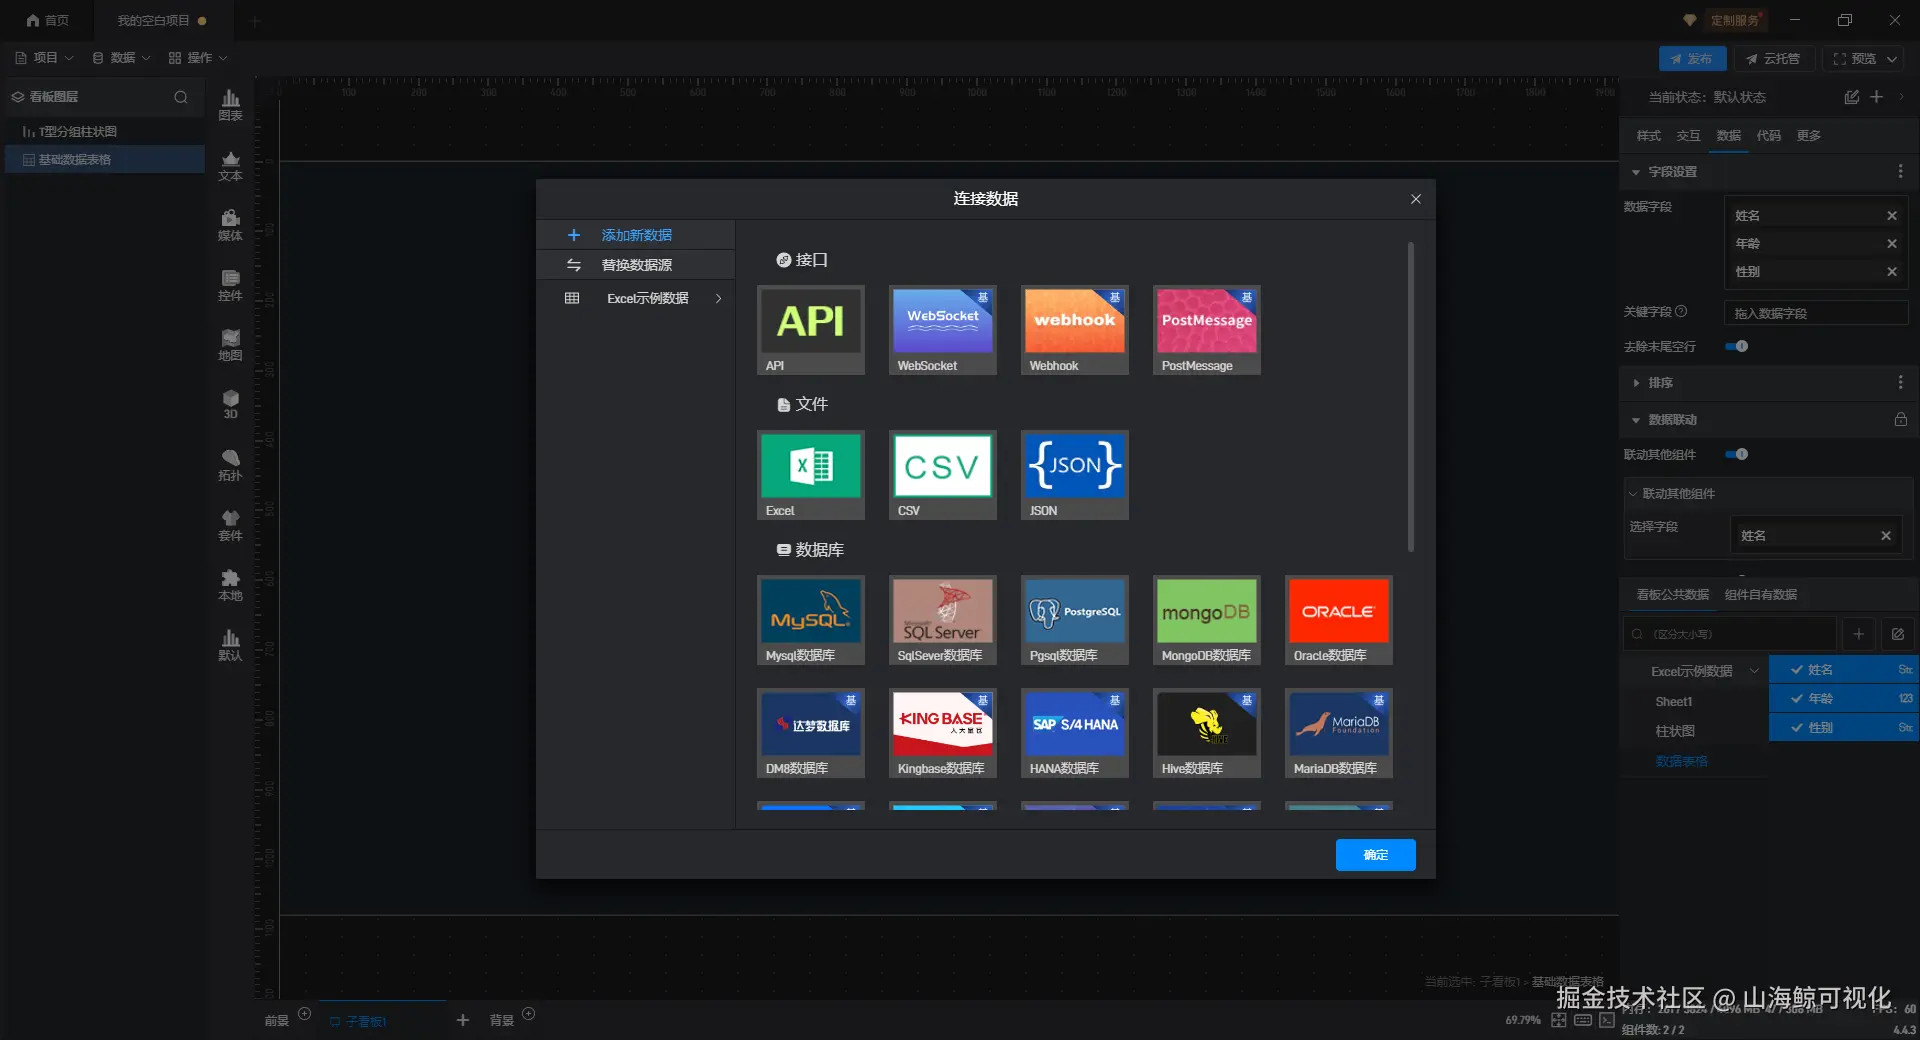Click the 预览 preview button

tap(1854, 59)
